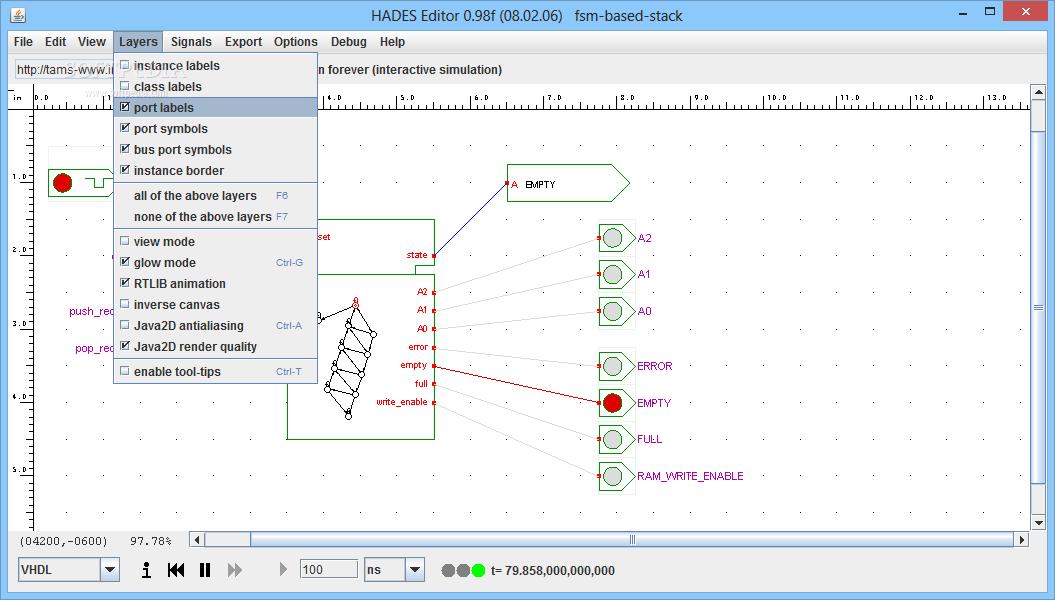
Task: Click the vertical scrollbar thumb
Action: (x=1038, y=307)
